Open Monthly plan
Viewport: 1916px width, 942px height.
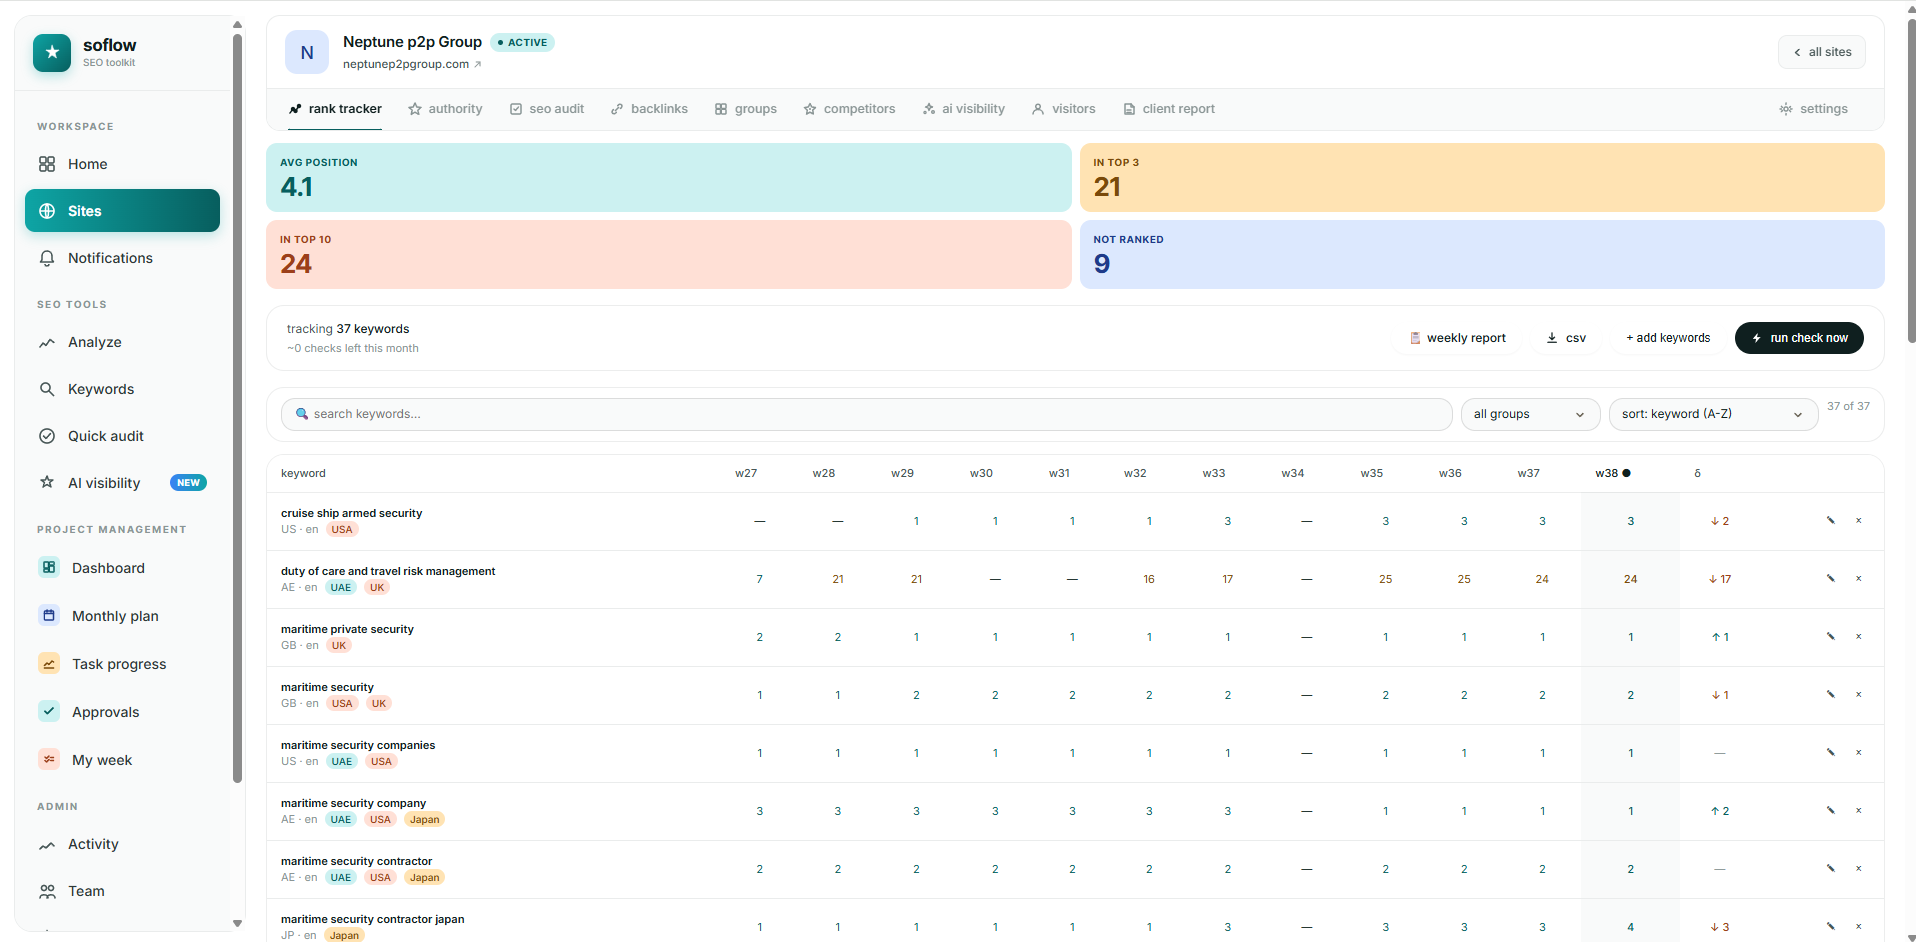tap(122, 616)
